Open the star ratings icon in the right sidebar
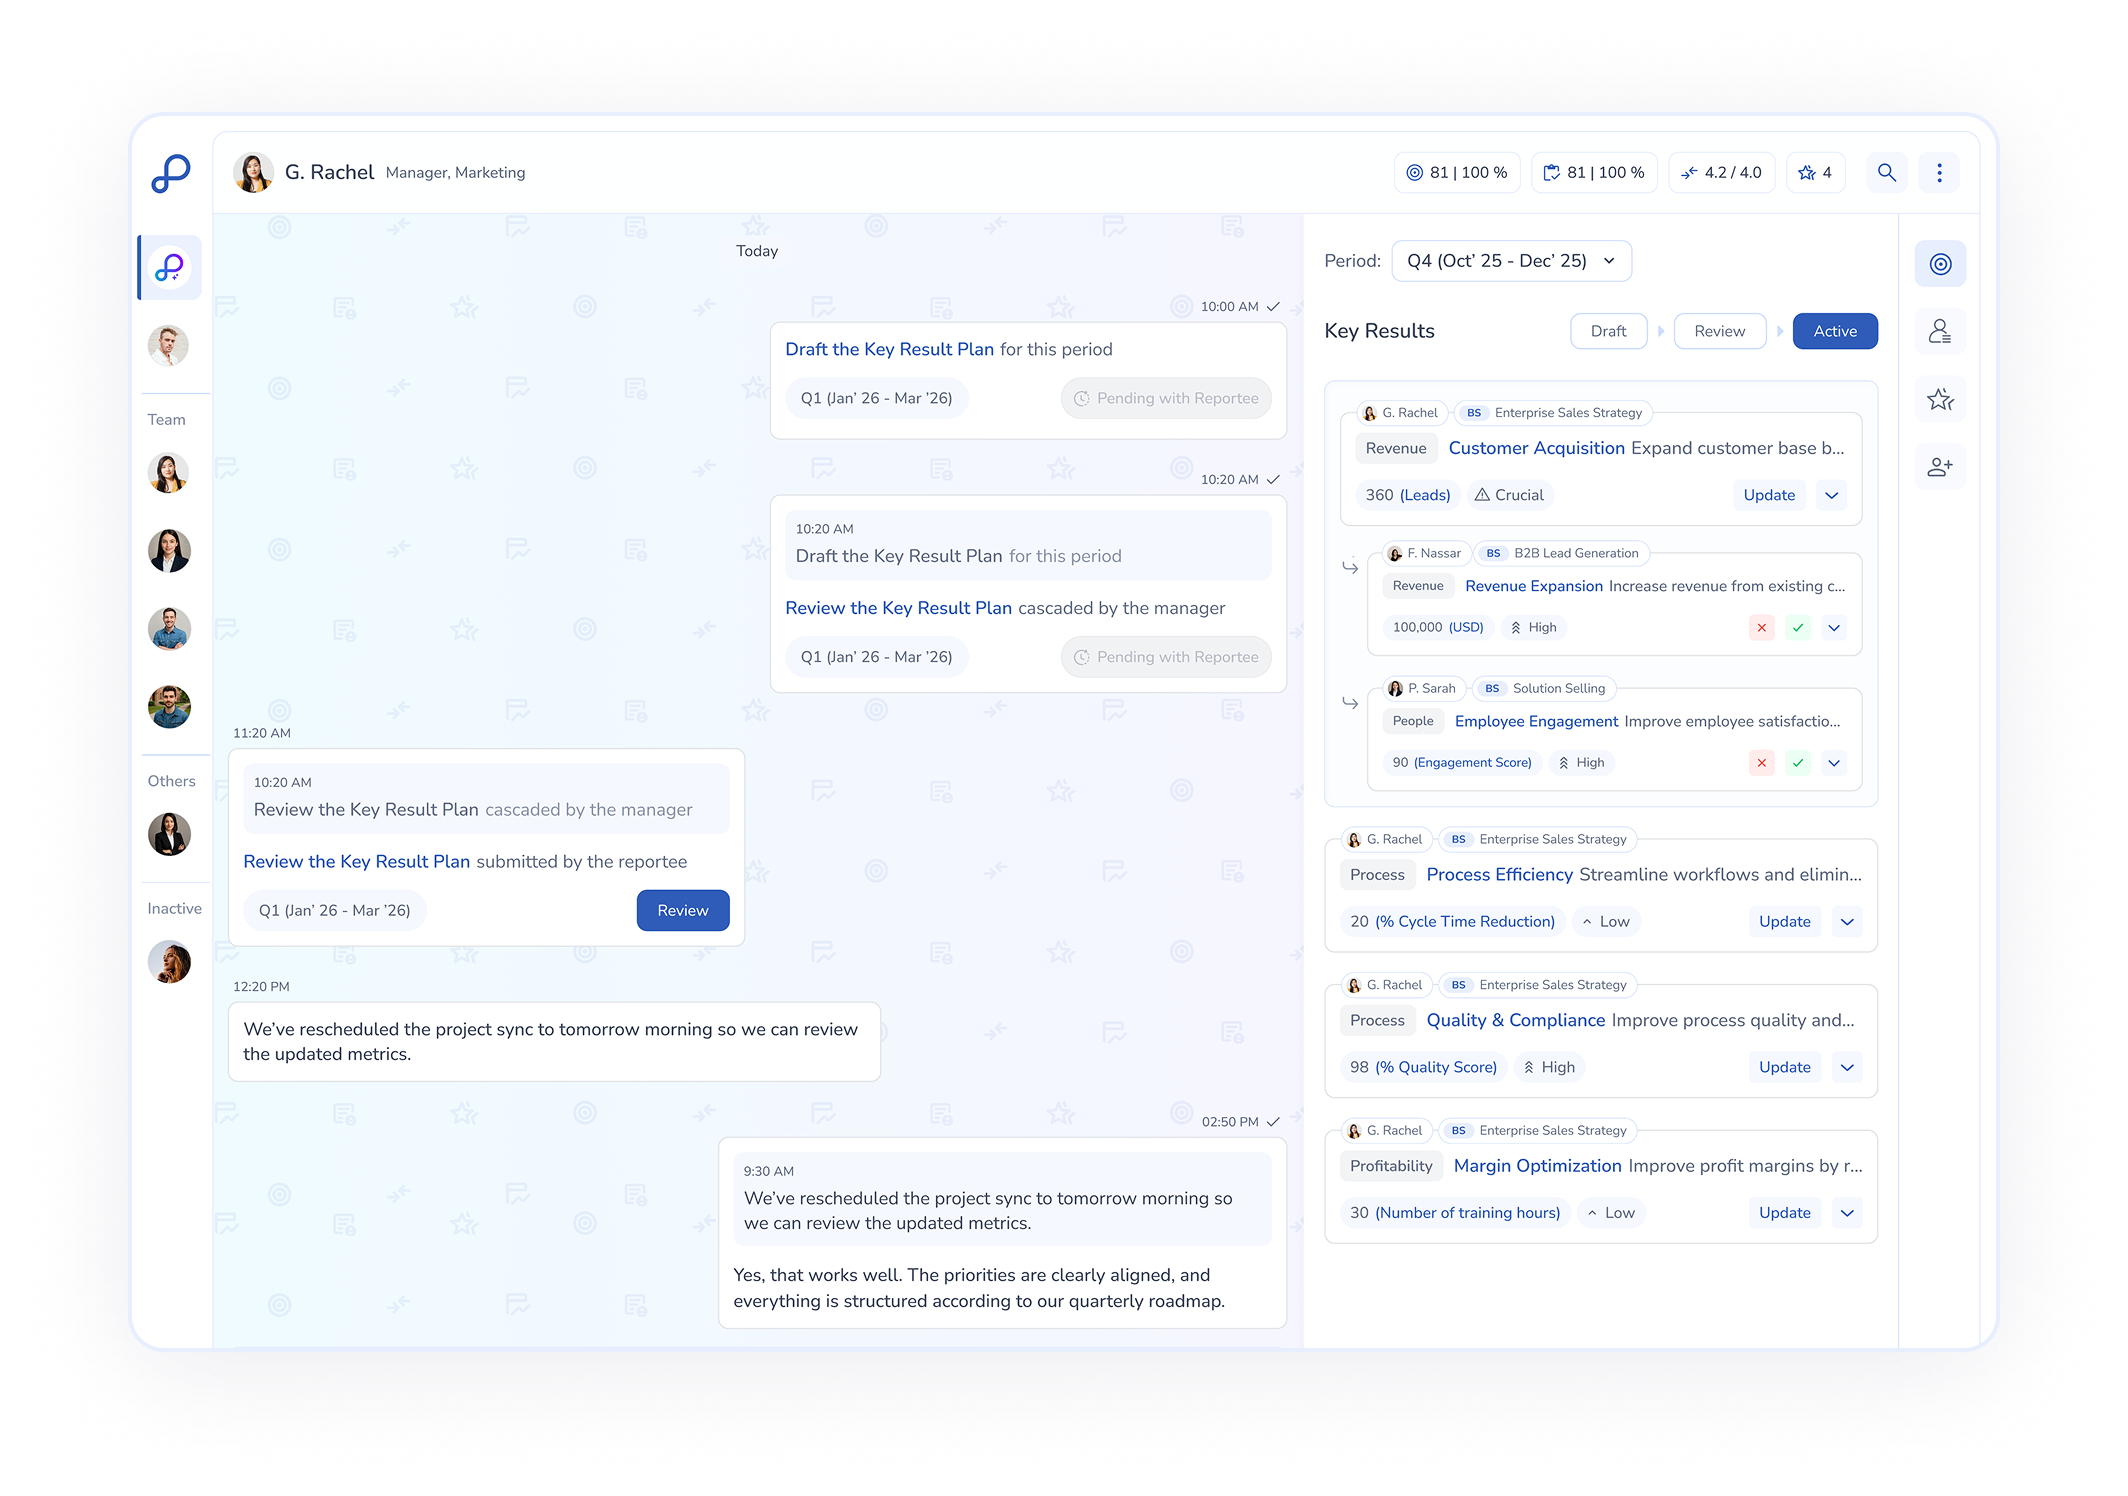 (x=1940, y=400)
